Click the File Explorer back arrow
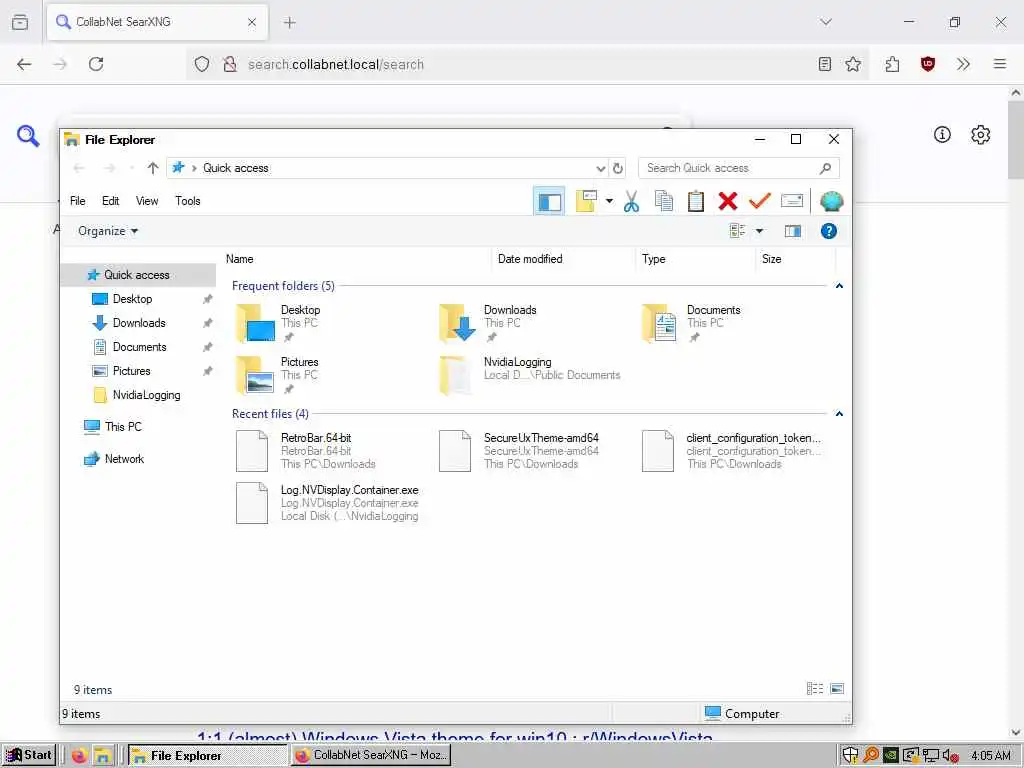 click(x=79, y=168)
